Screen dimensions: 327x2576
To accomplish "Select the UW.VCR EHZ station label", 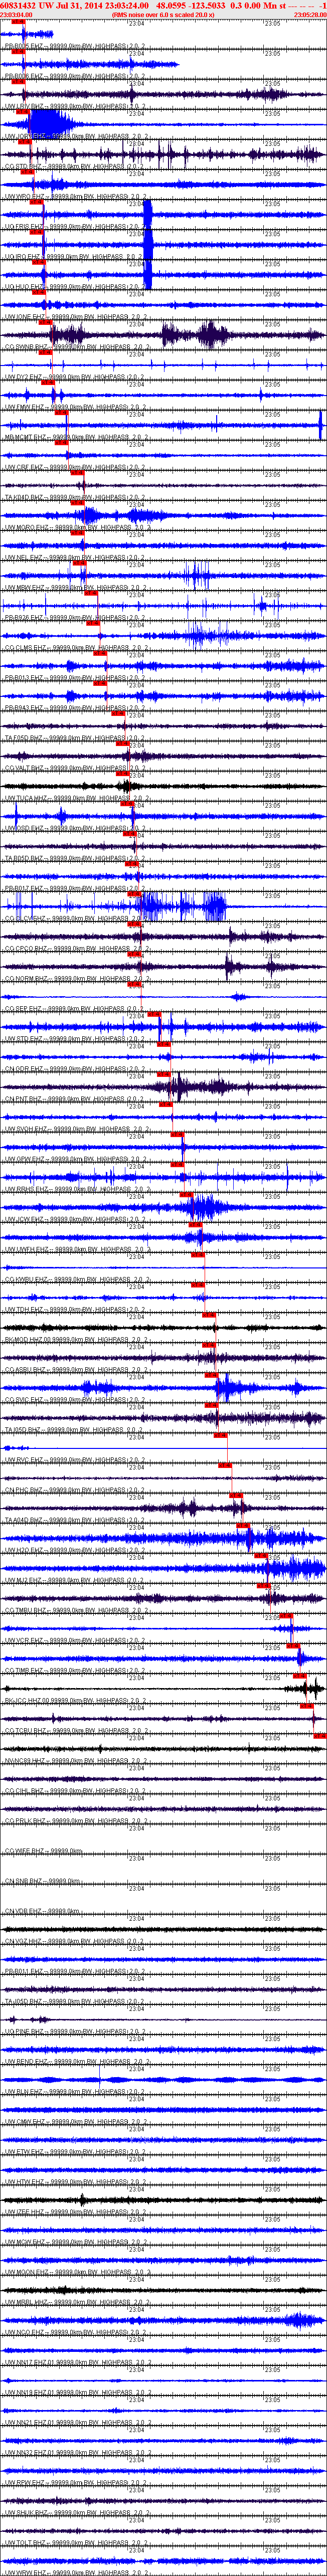I will click(75, 1640).
